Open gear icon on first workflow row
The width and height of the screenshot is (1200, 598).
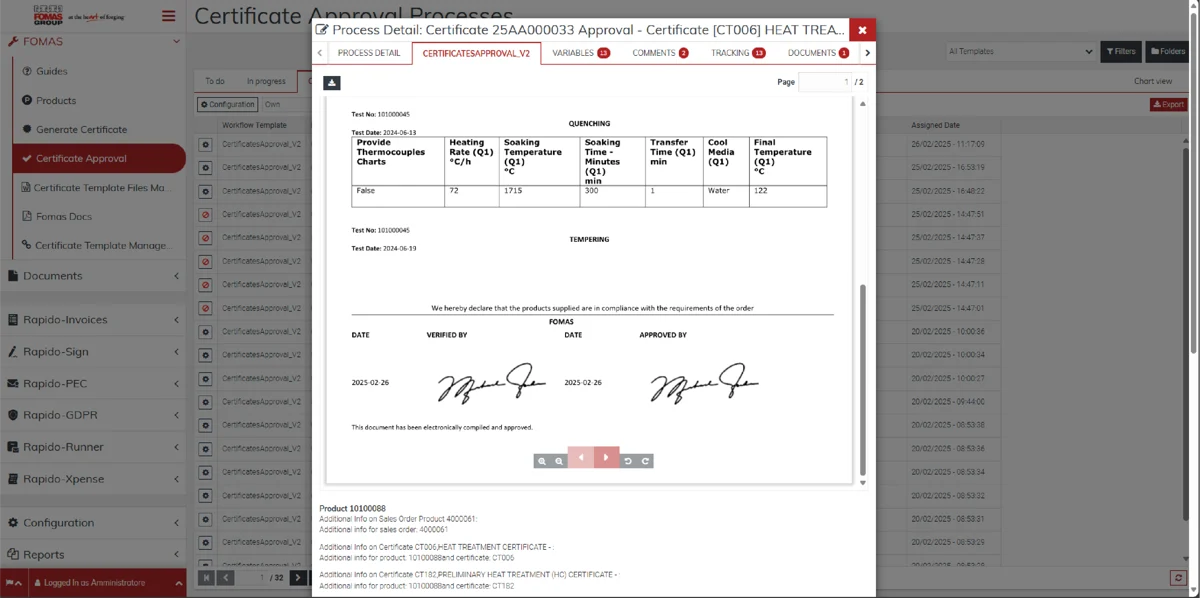[205, 144]
